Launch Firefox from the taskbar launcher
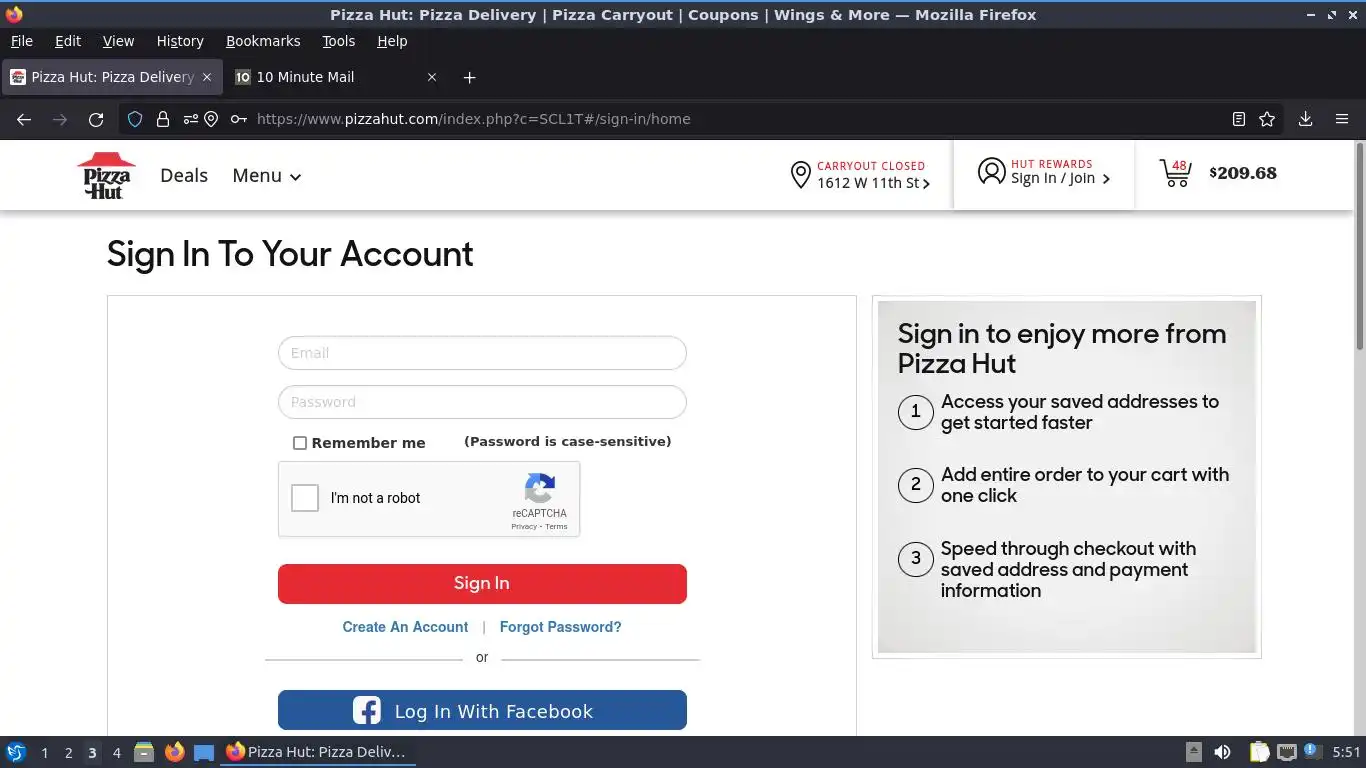Viewport: 1366px width, 768px height. 175,752
